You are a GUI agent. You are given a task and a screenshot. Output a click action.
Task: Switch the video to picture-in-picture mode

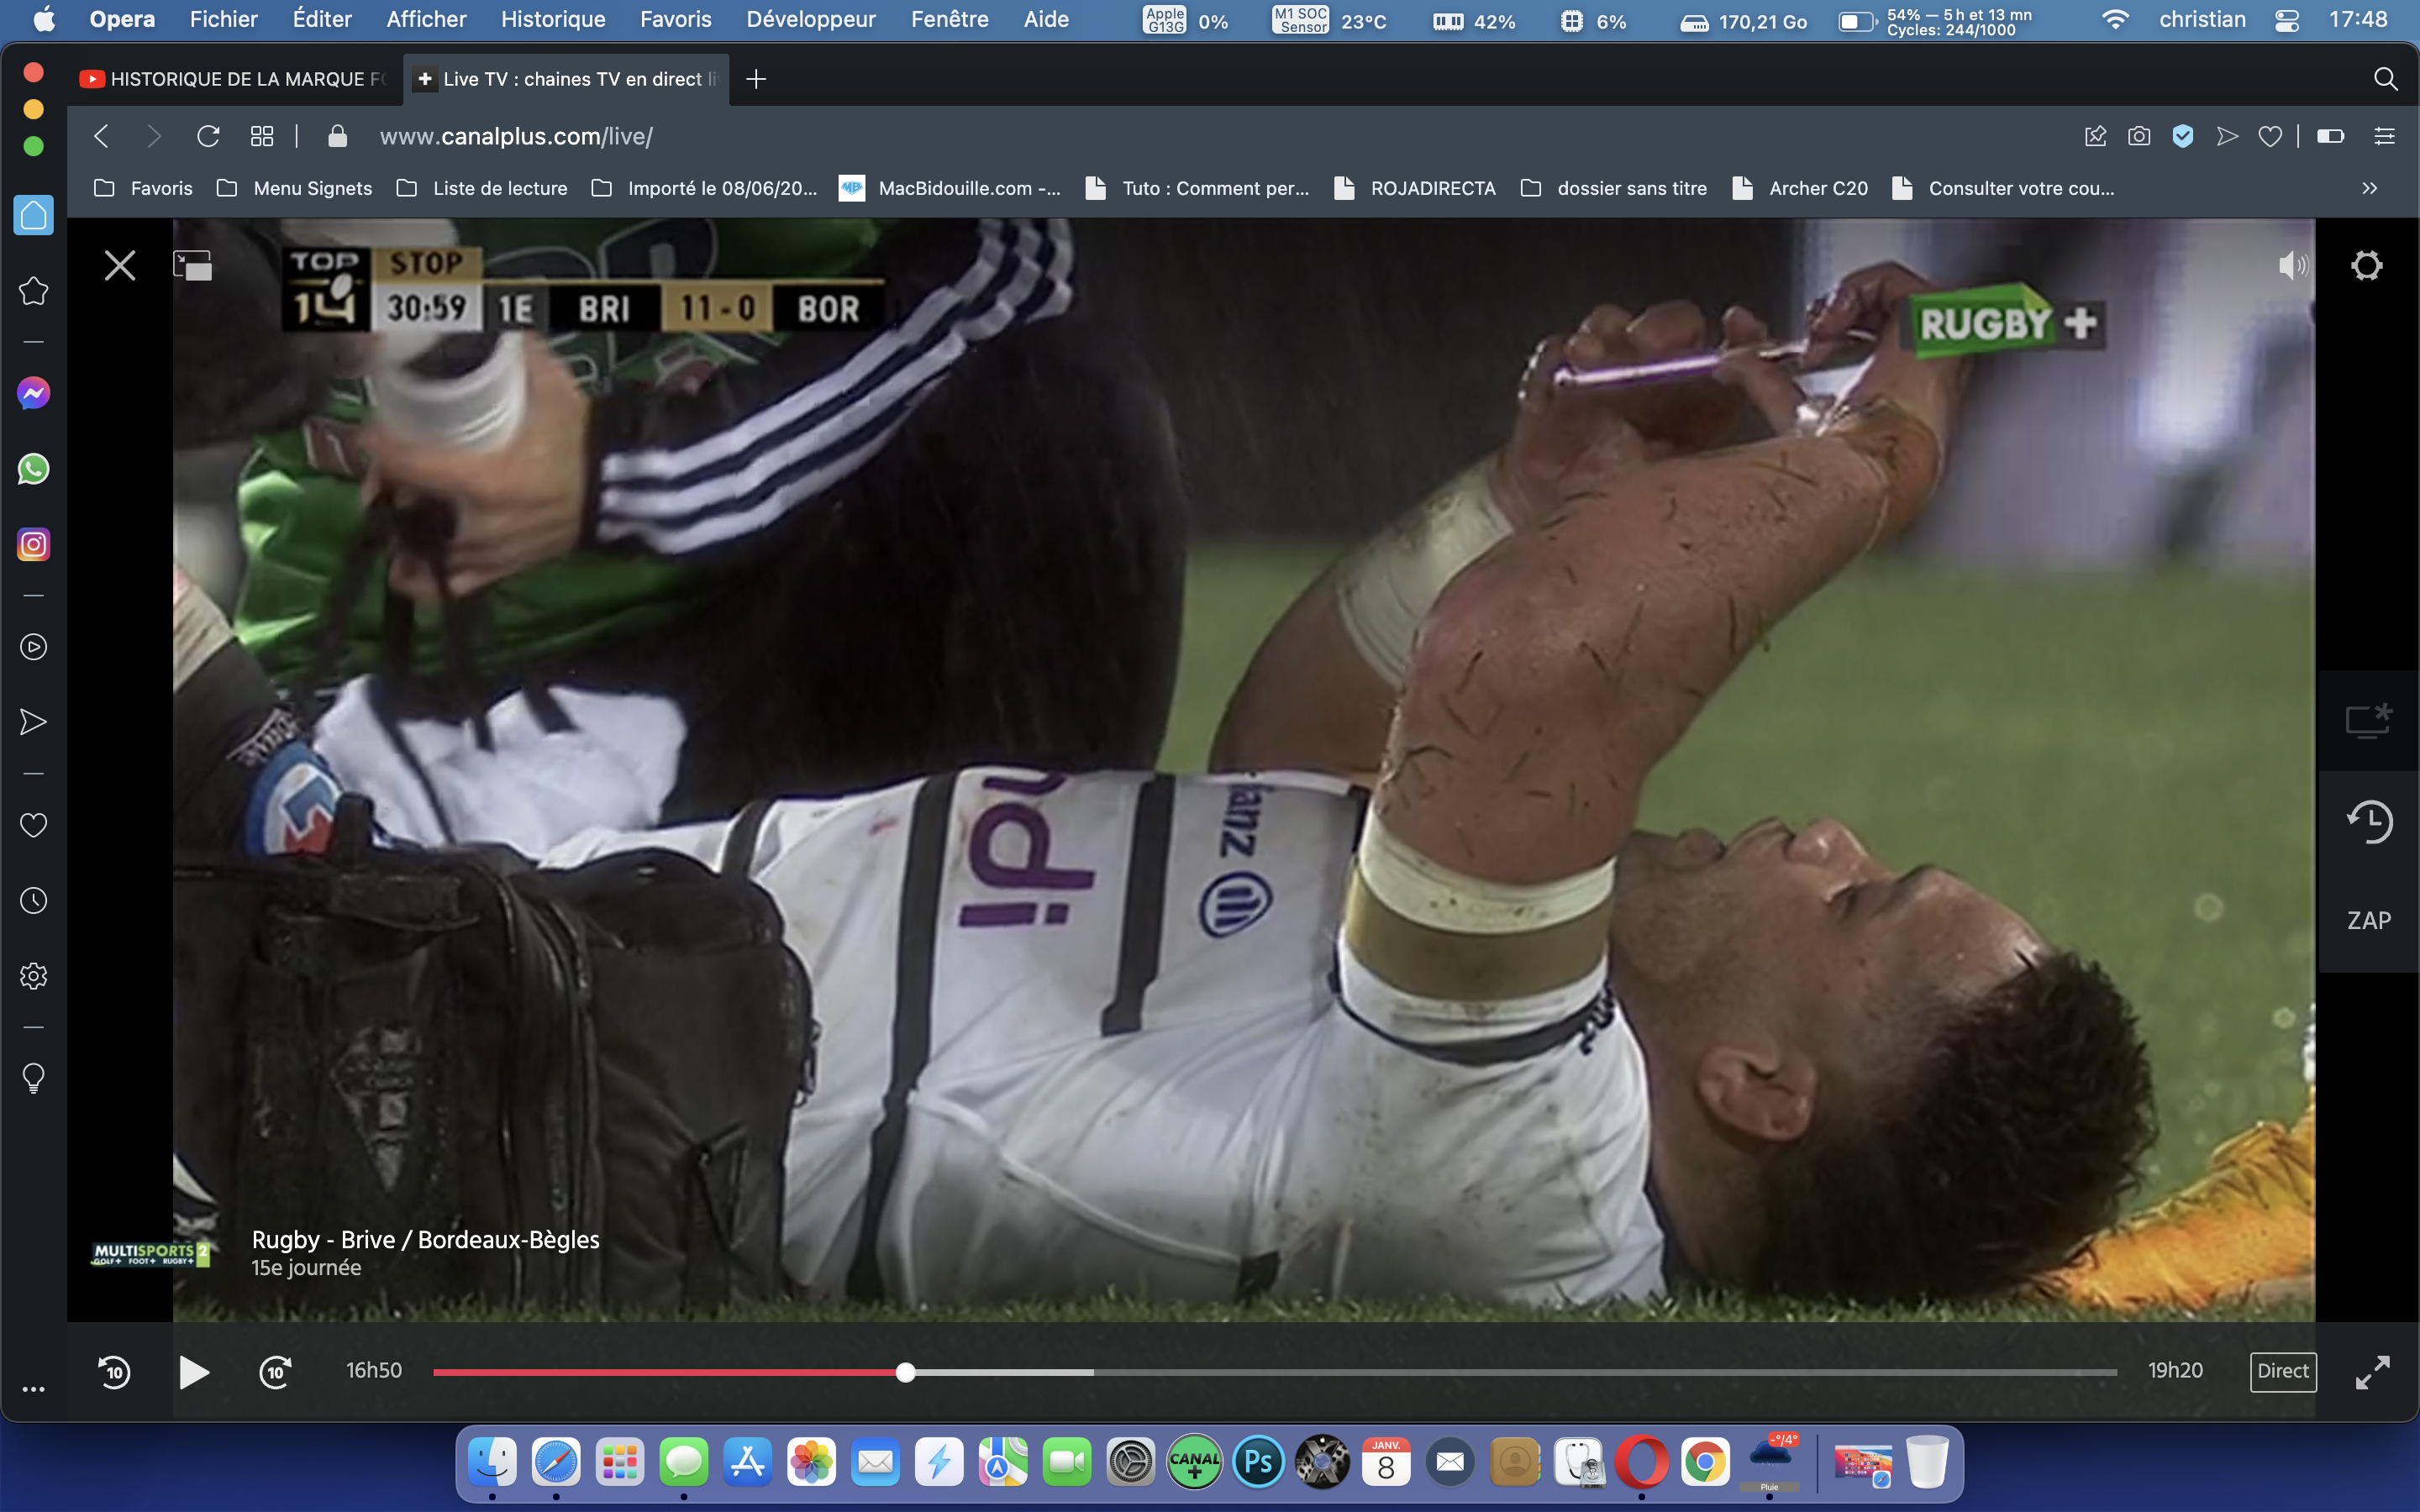tap(193, 266)
